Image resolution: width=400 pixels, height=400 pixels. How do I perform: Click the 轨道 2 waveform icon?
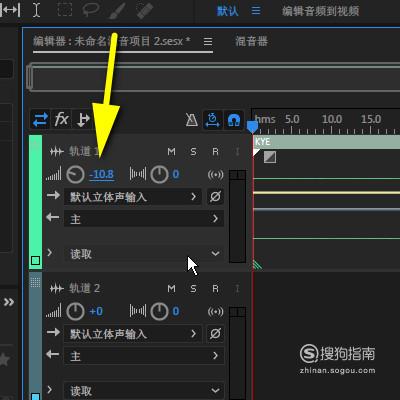(57, 289)
